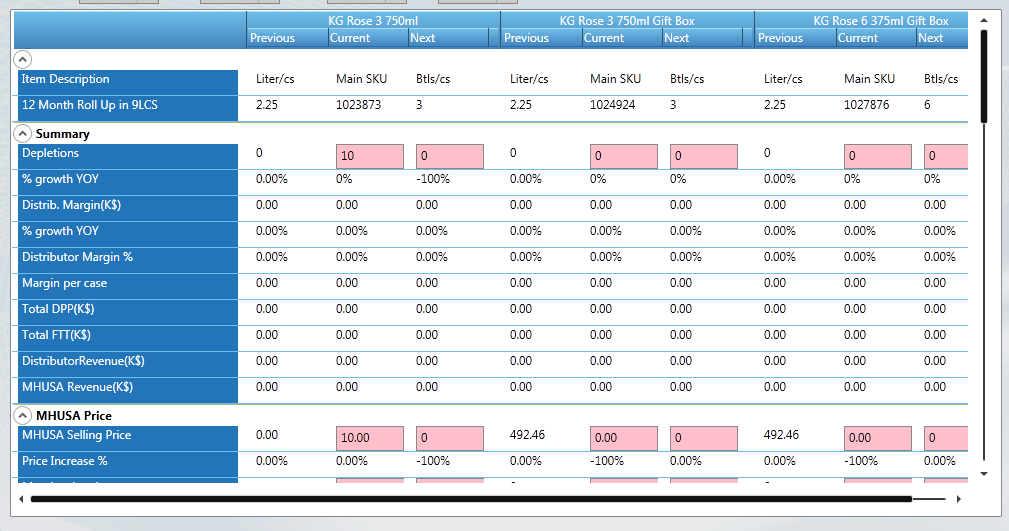The width and height of the screenshot is (1009, 531).
Task: Select the 12 Month Roll Up in 9LCS row
Action: coord(128,108)
